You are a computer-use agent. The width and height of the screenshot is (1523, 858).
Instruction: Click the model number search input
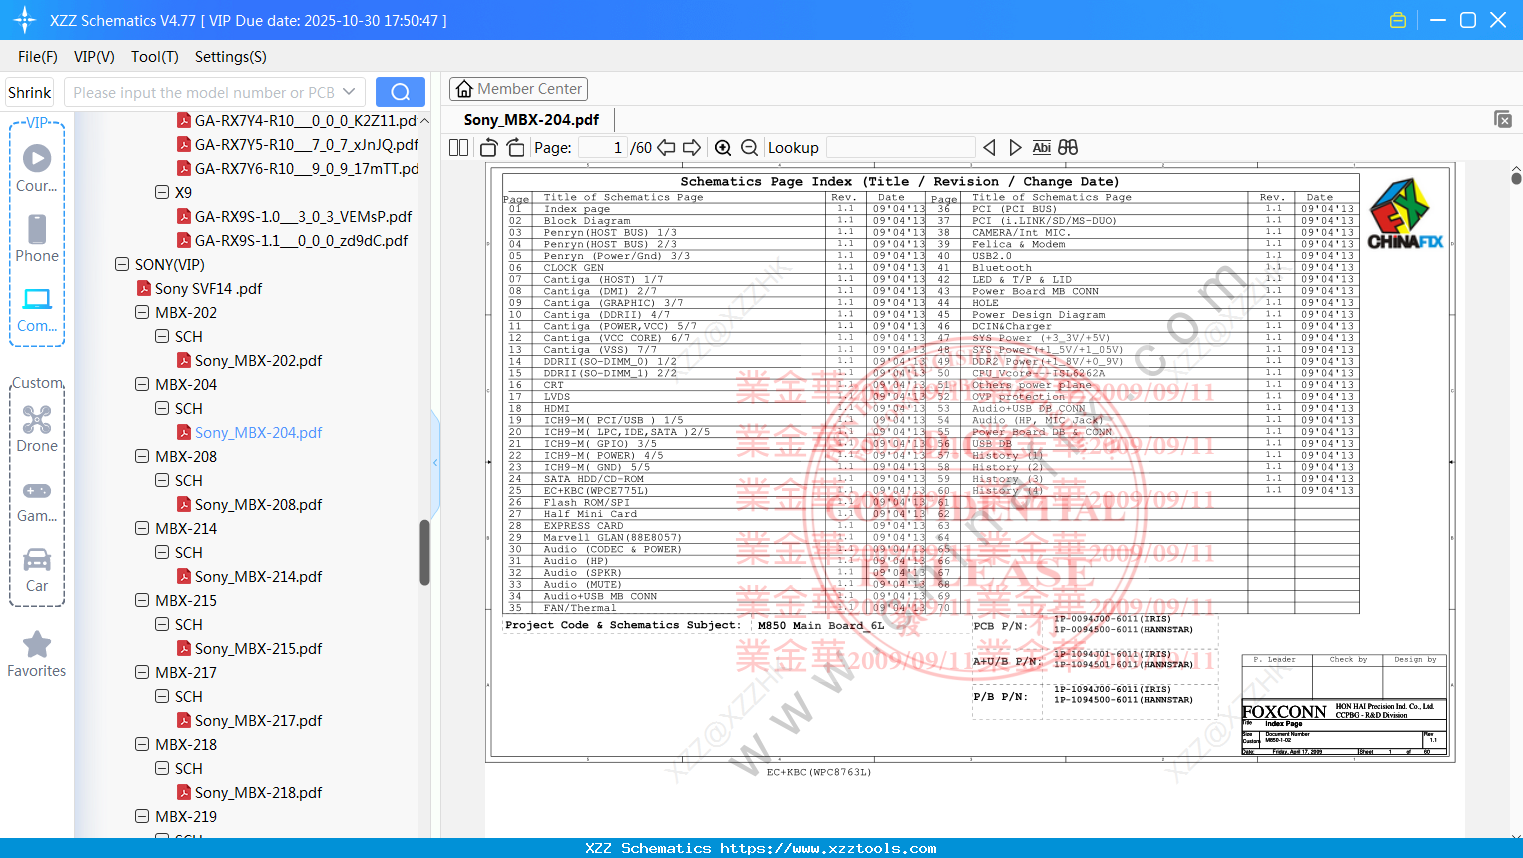coord(204,92)
